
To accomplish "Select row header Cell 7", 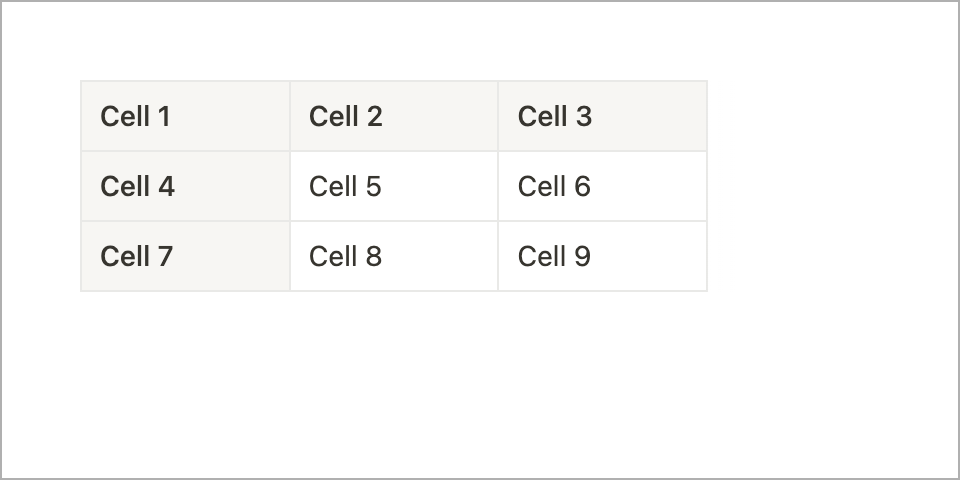I will tap(185, 256).
